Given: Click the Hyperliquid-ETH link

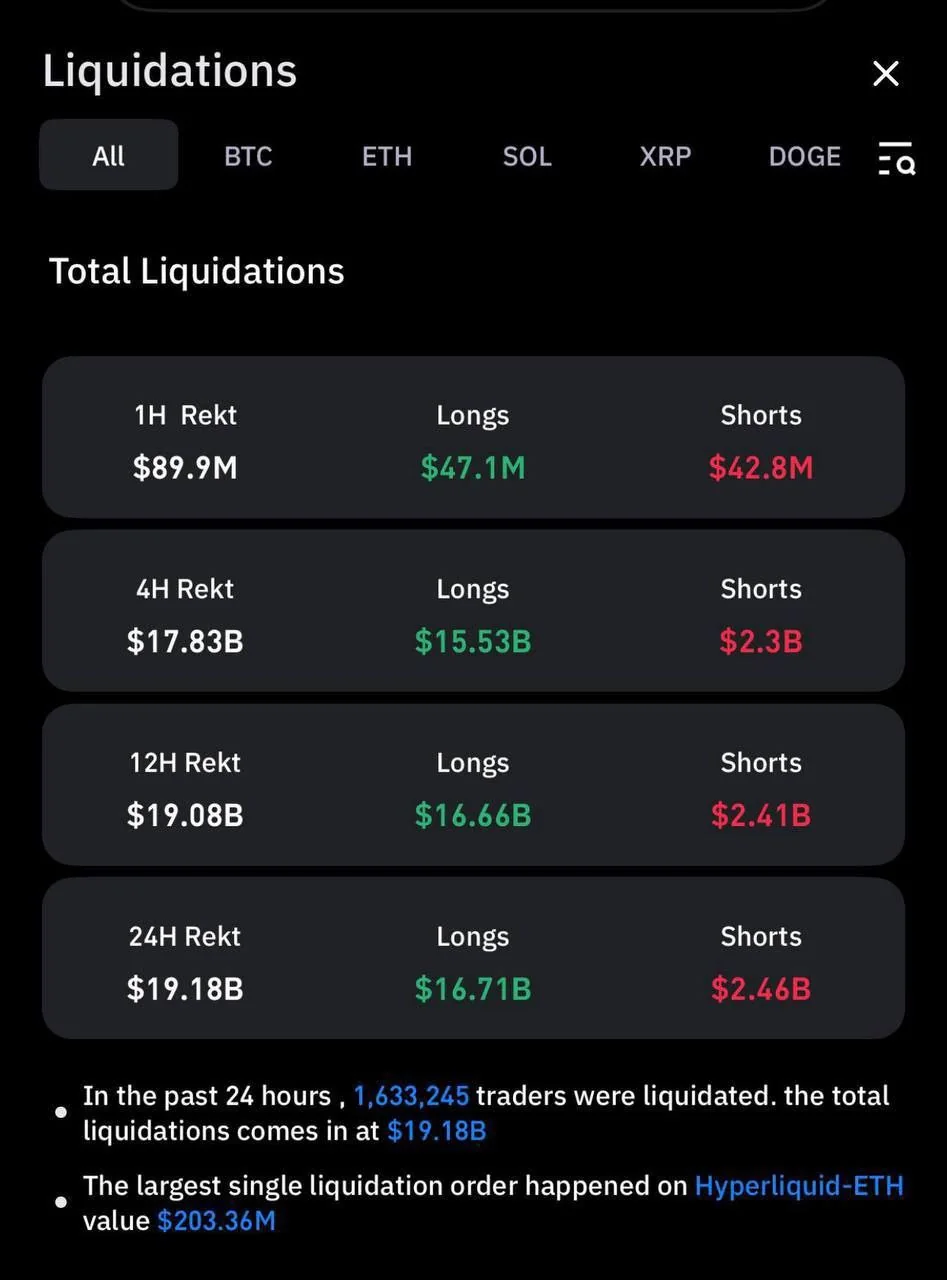Looking at the screenshot, I should (x=799, y=1186).
